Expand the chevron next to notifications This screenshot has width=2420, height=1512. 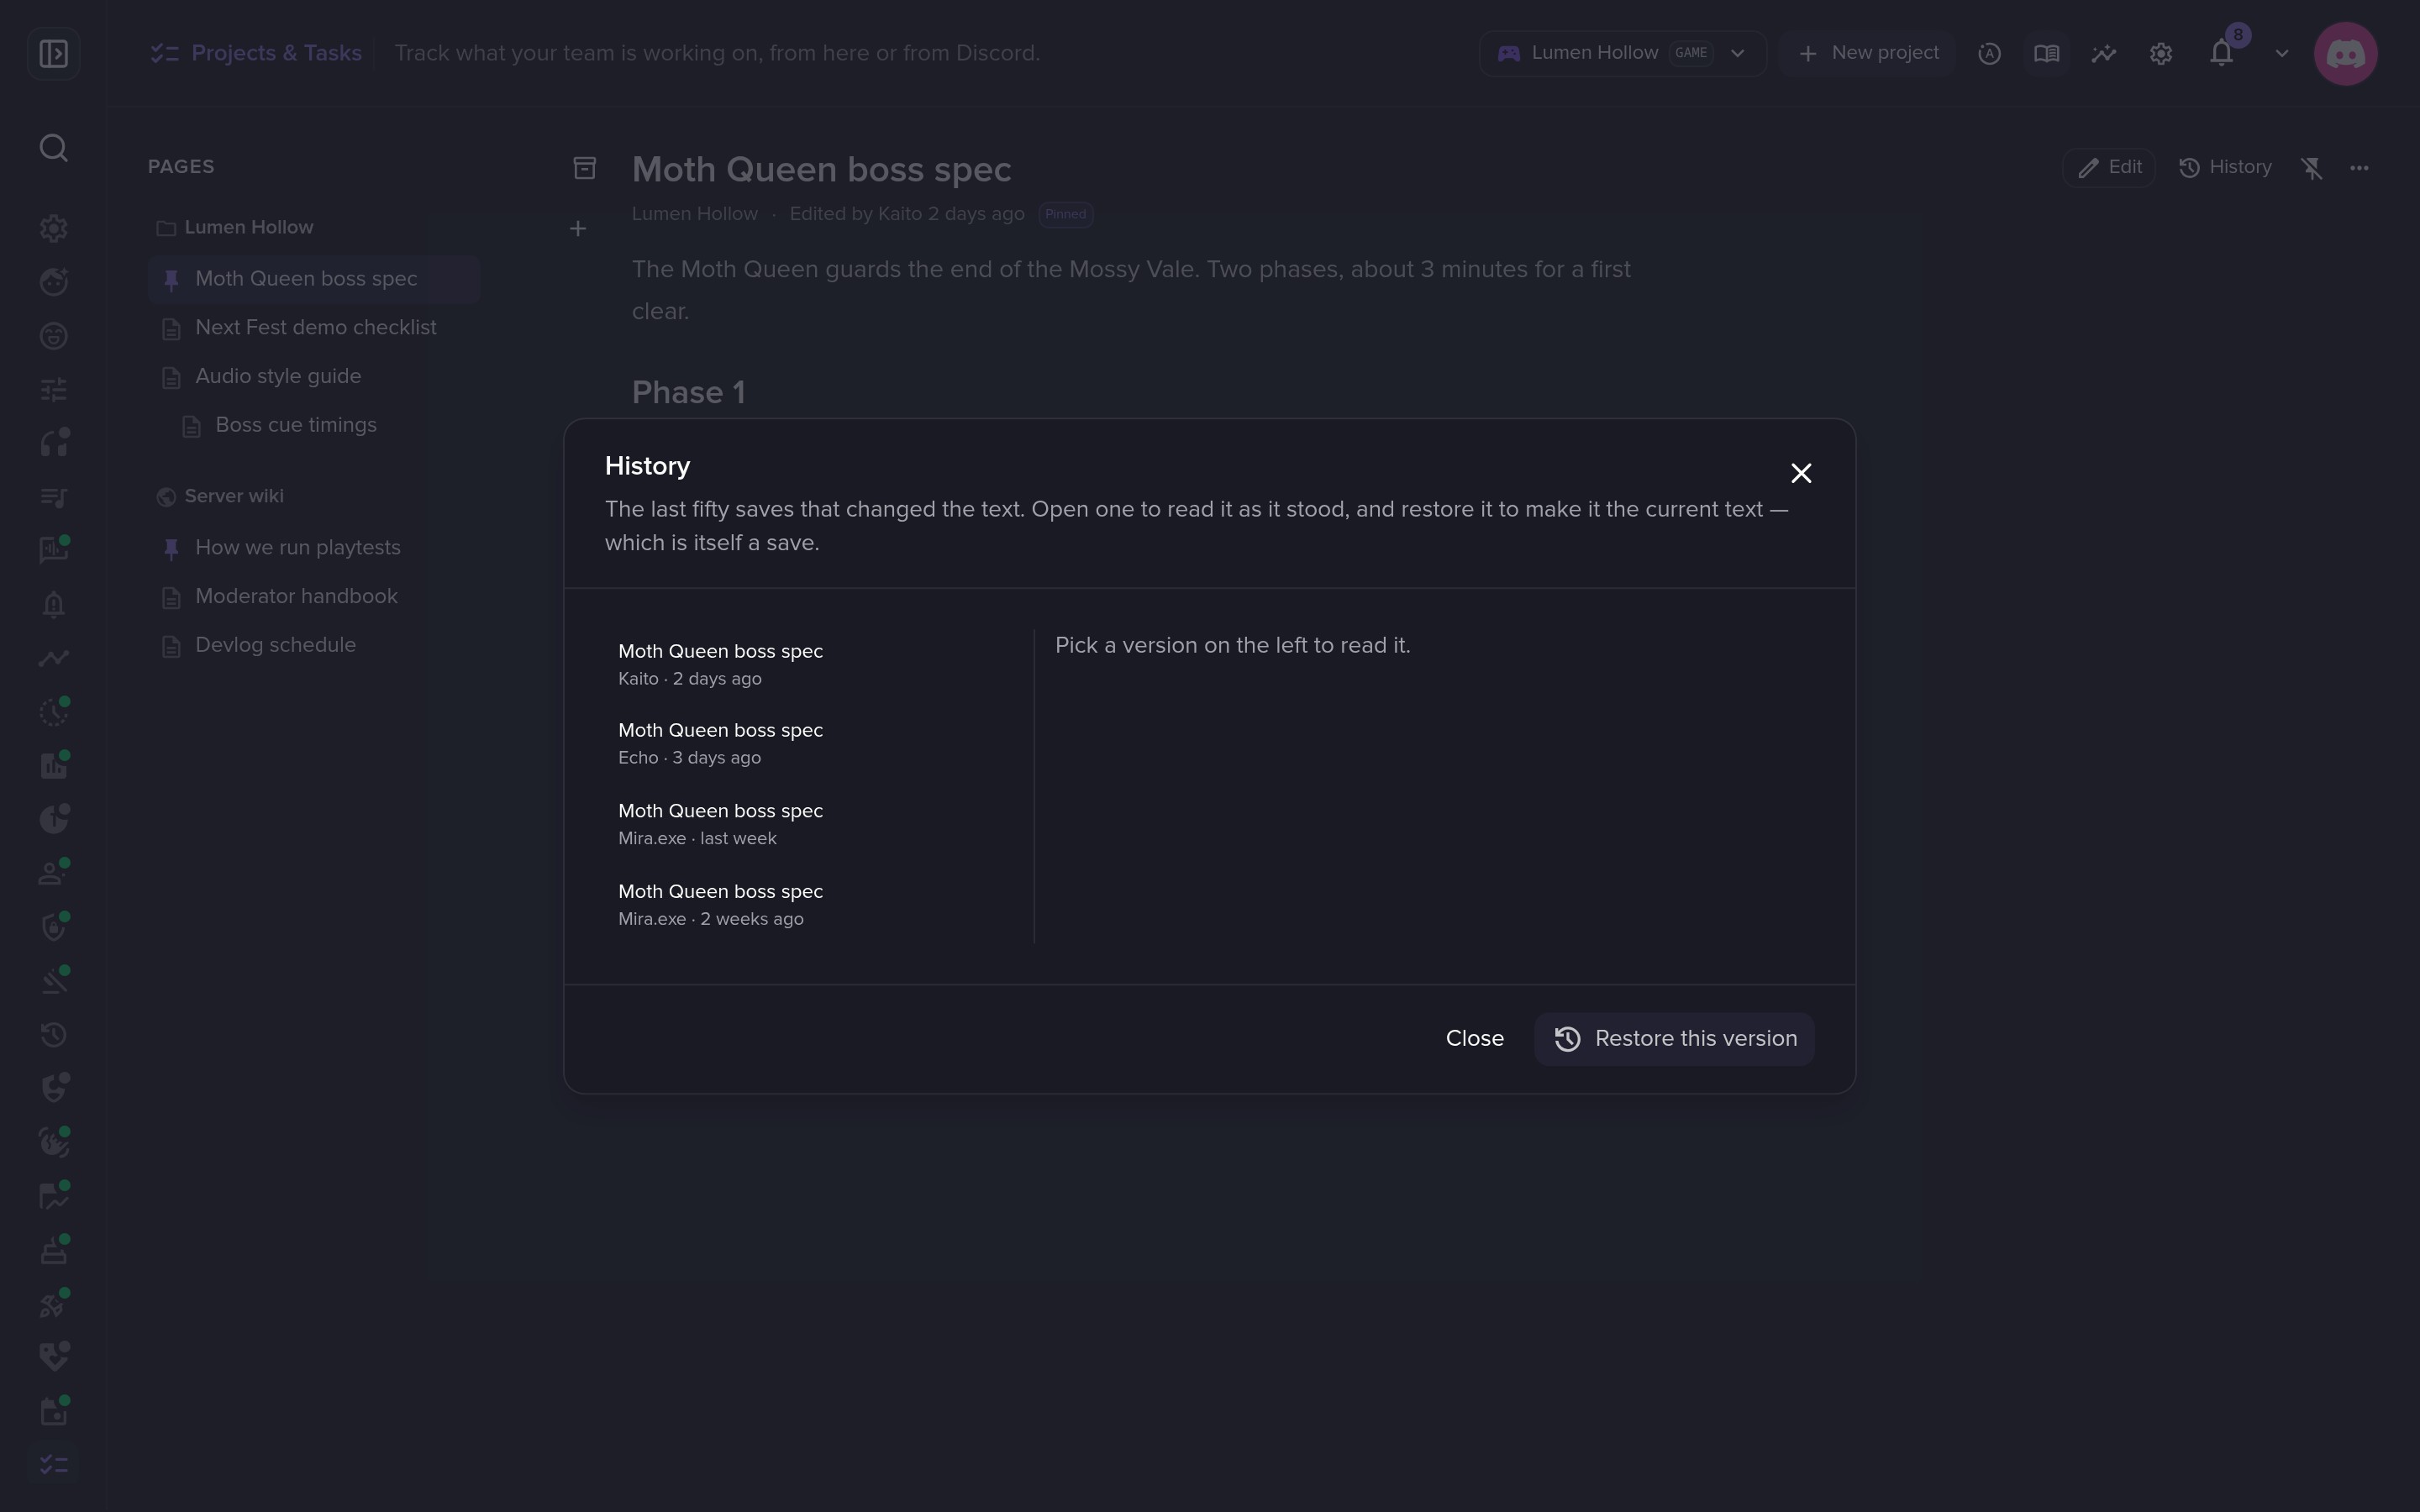pos(2281,53)
